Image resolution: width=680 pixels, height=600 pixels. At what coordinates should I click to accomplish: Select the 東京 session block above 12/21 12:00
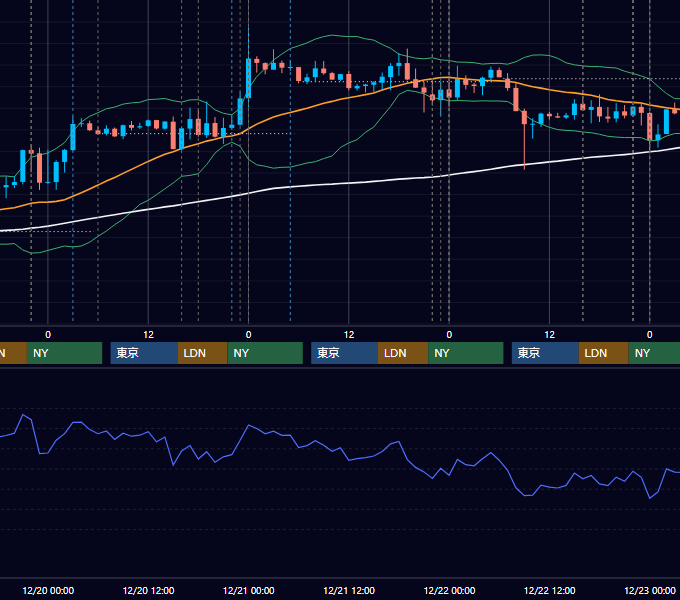click(344, 353)
